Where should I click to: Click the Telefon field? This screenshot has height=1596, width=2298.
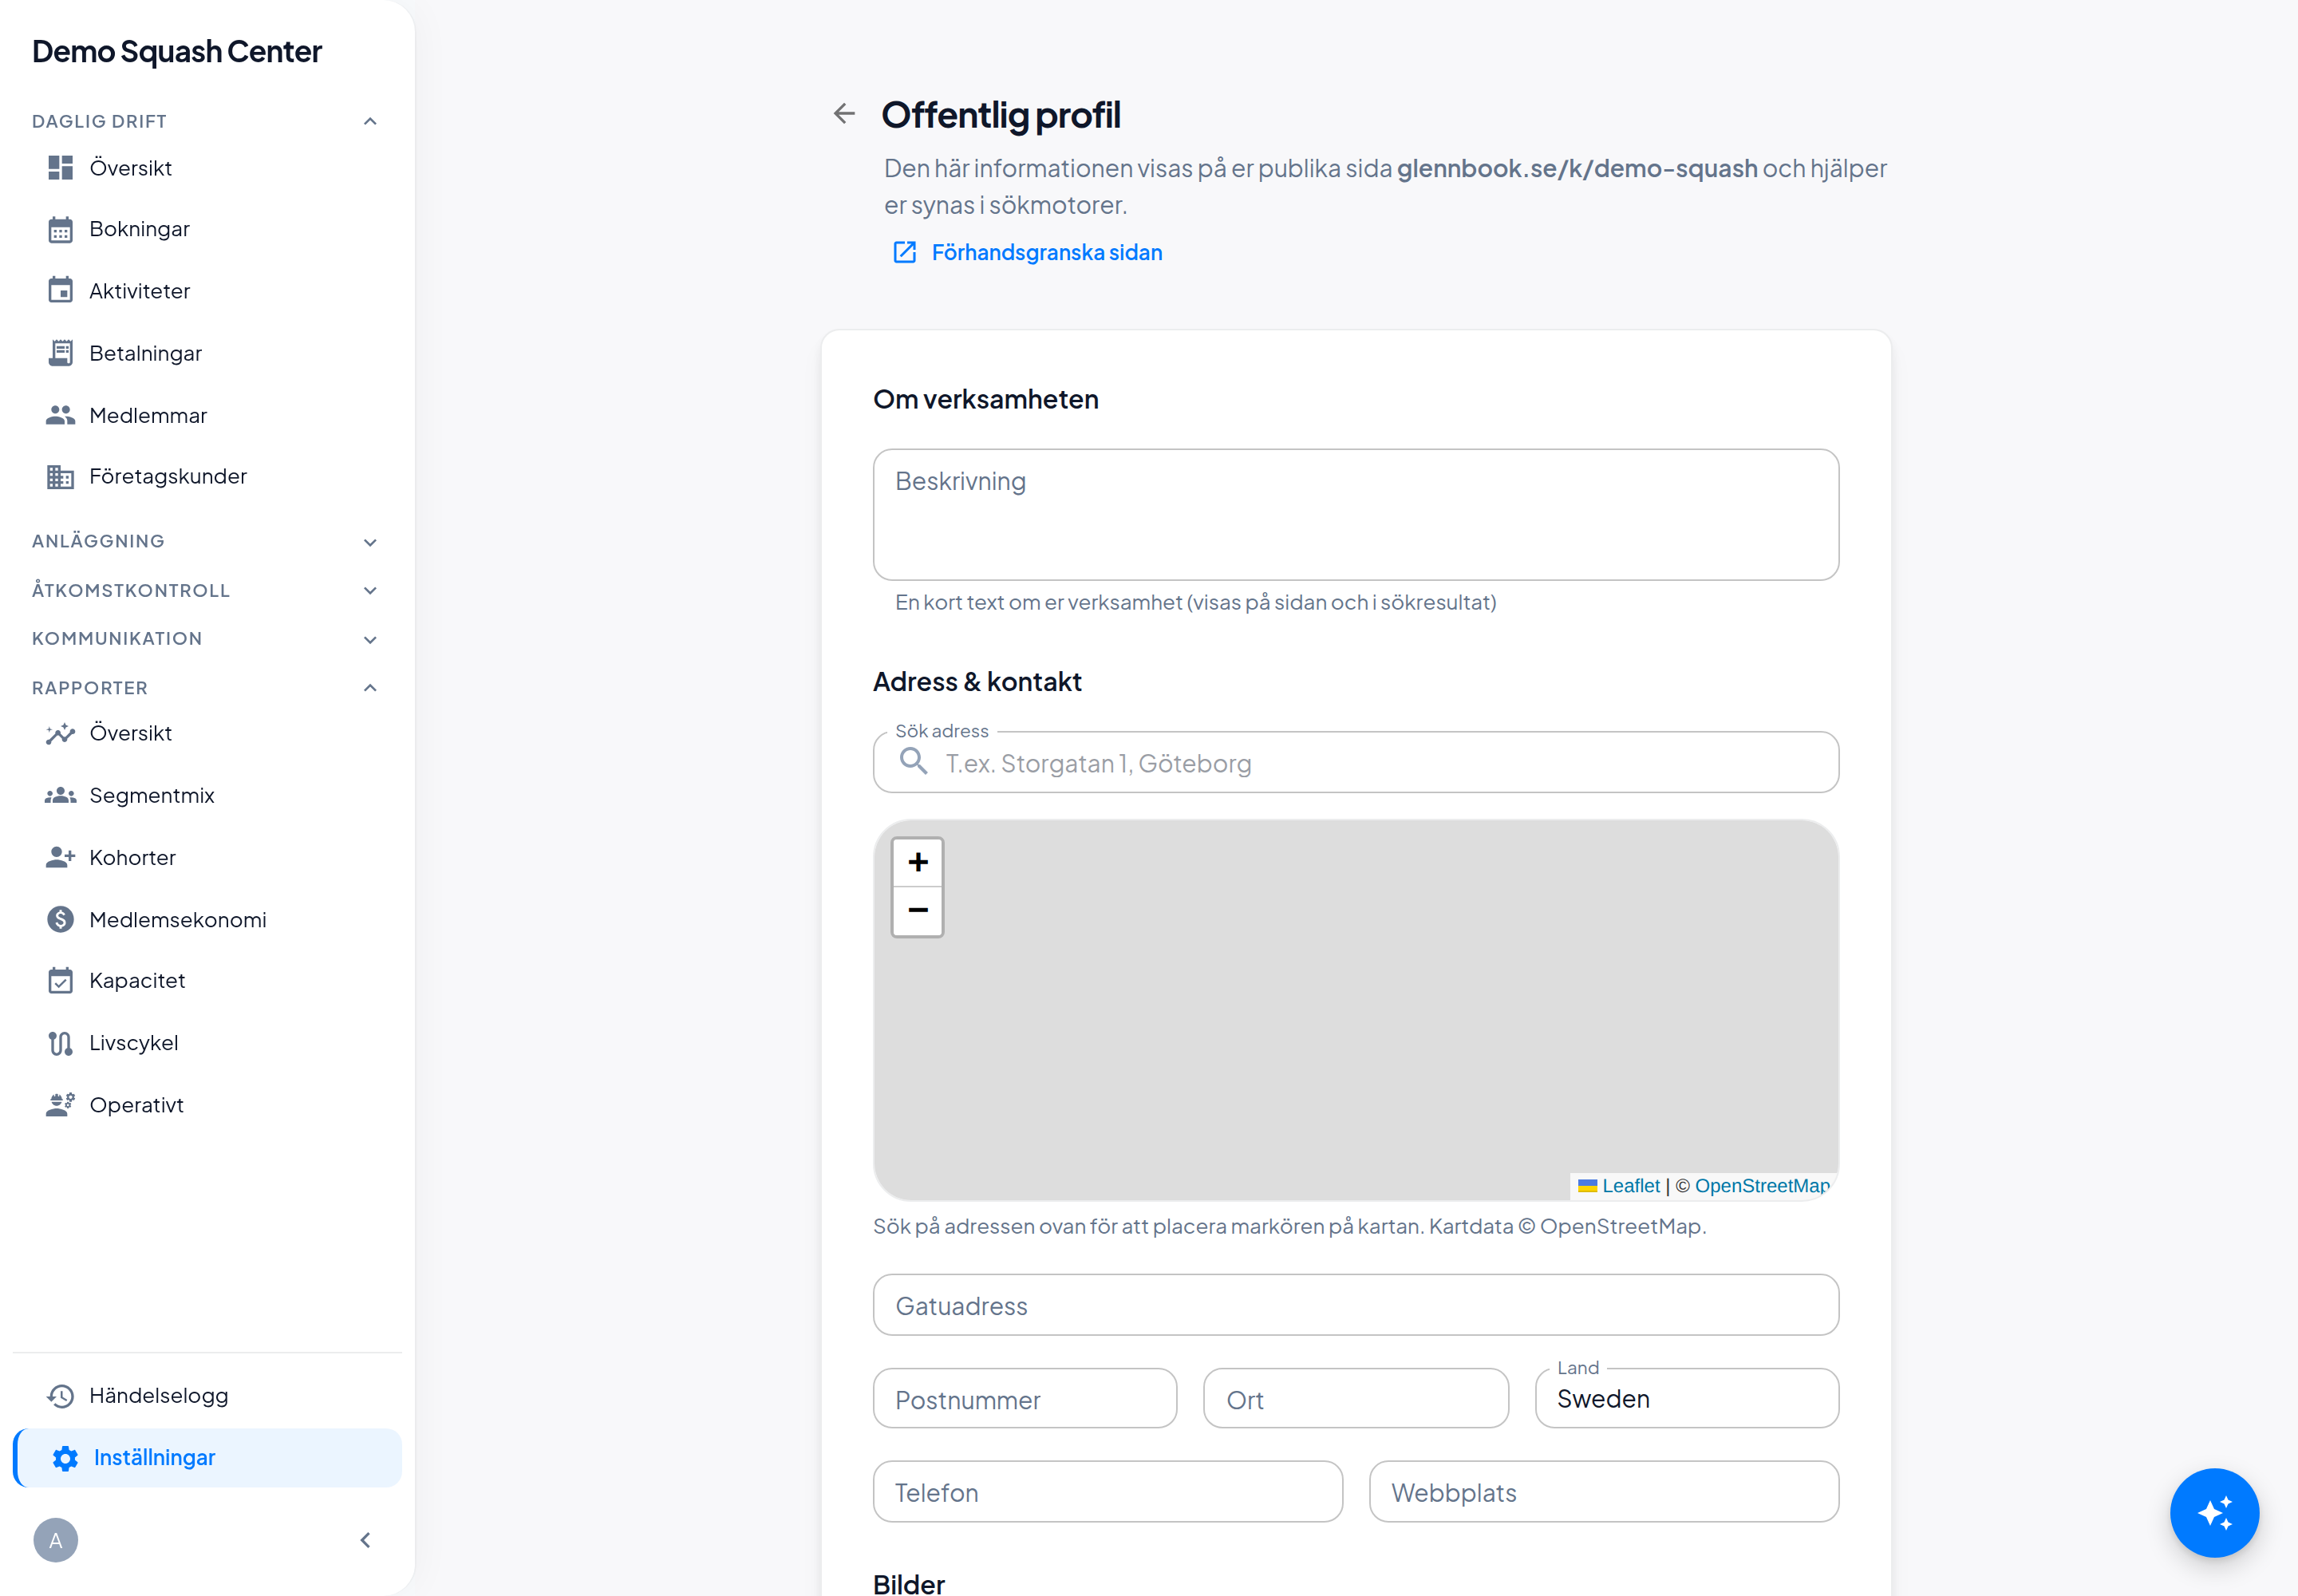click(x=1107, y=1492)
